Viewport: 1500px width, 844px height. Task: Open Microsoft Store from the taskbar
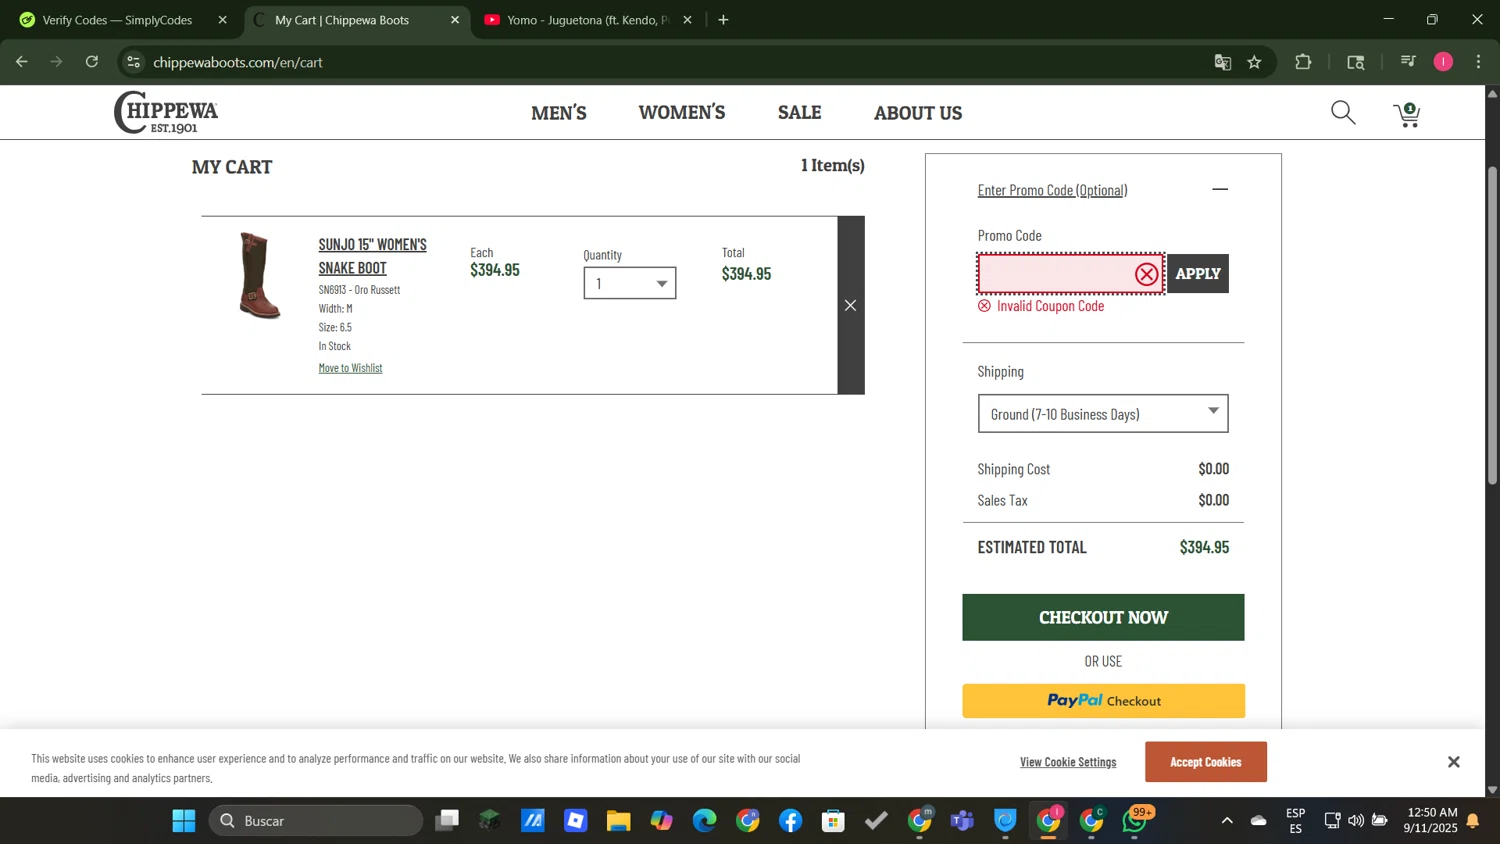pos(833,821)
